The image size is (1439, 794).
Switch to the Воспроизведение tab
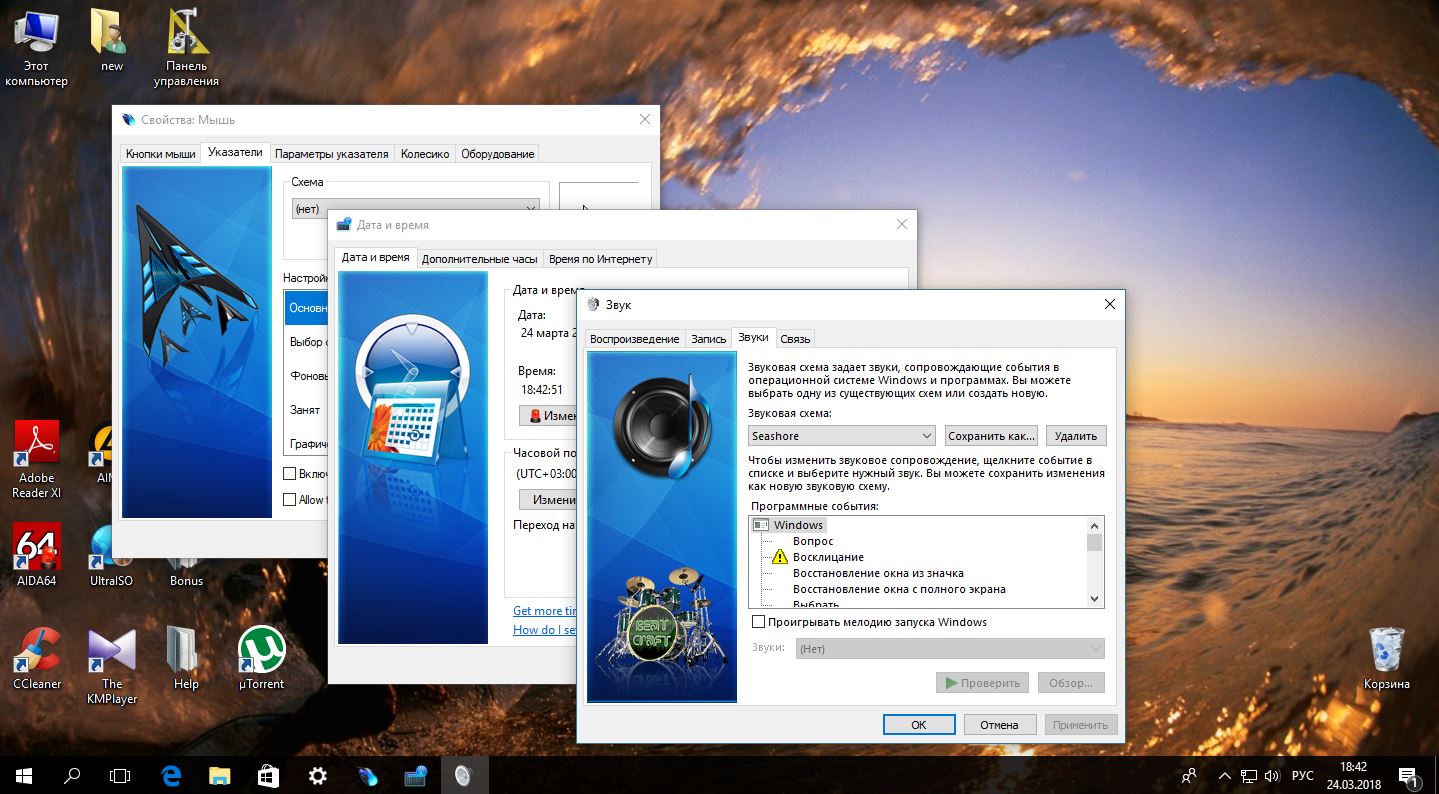pyautogui.click(x=634, y=339)
